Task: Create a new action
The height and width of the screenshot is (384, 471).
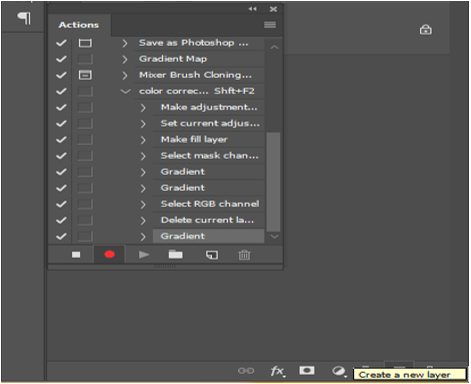Action: click(x=212, y=255)
